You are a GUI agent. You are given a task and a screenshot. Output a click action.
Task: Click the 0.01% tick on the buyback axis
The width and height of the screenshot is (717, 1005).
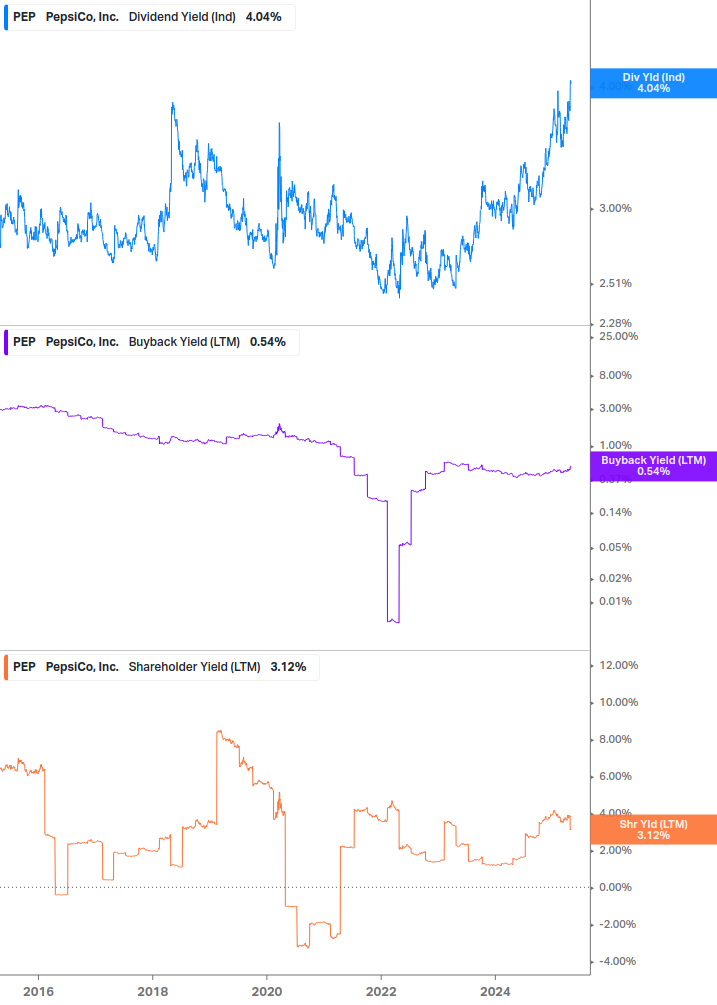615,602
